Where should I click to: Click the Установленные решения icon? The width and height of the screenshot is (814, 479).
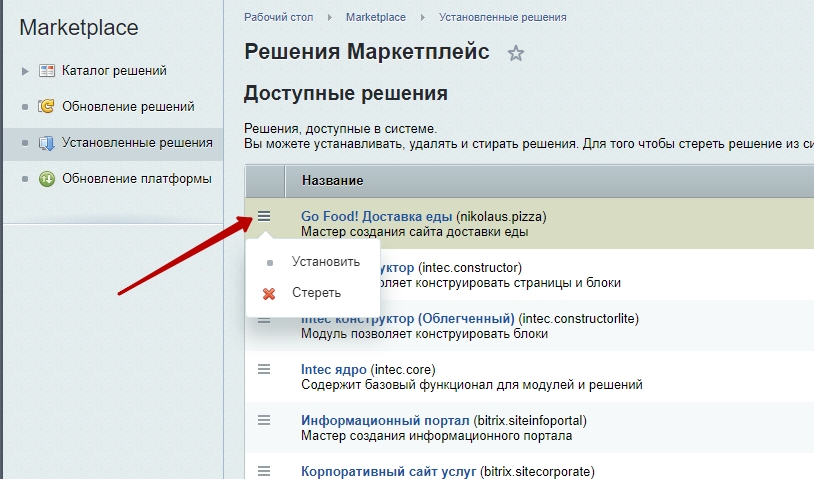point(46,143)
